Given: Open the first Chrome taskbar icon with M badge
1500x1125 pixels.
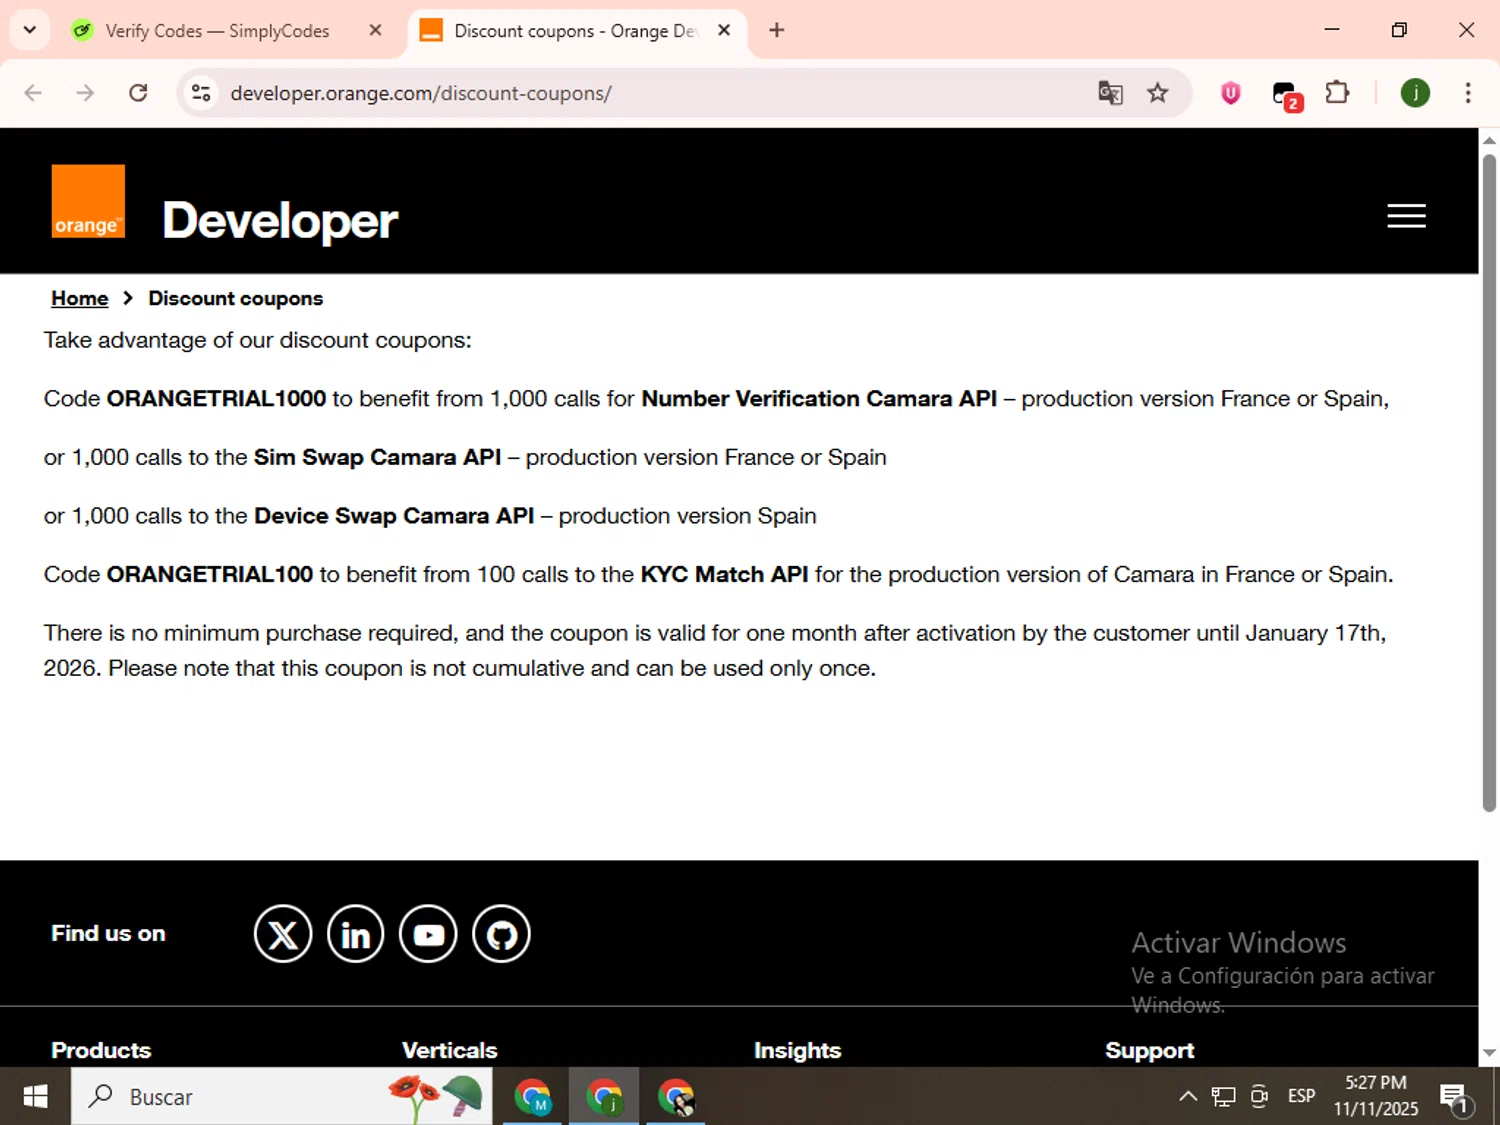Looking at the screenshot, I should point(532,1097).
